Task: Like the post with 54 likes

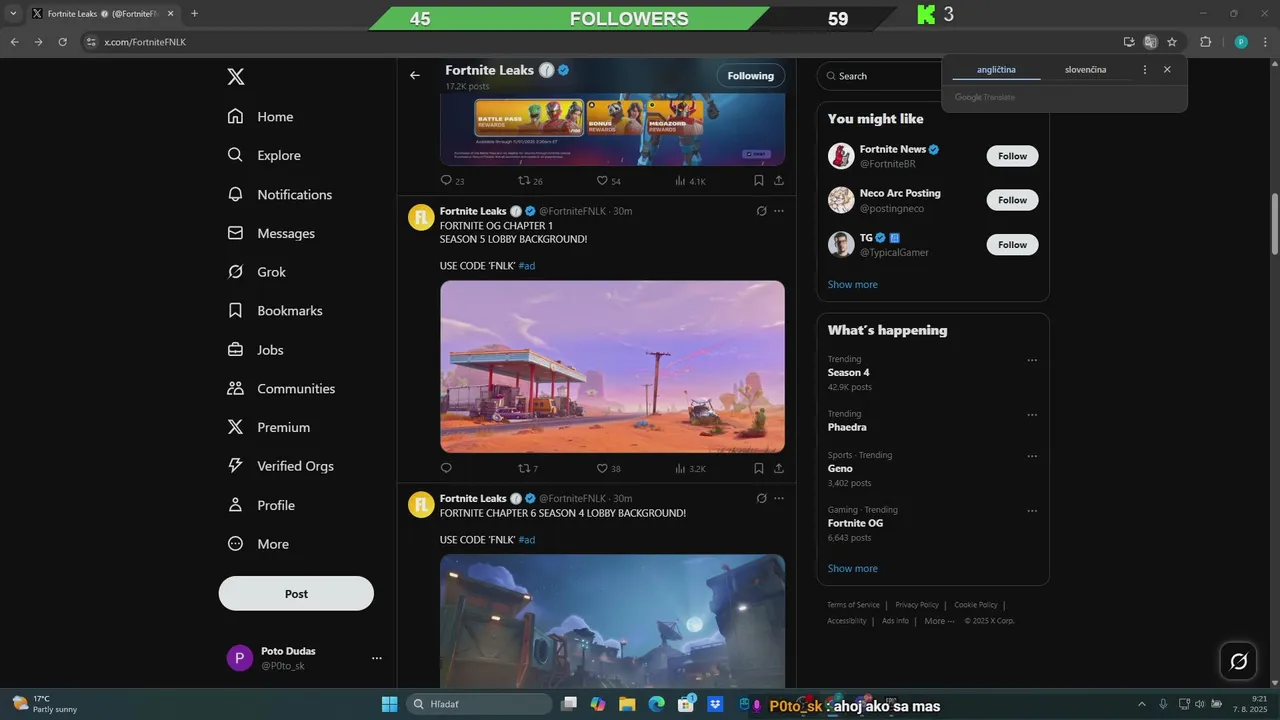Action: click(x=608, y=181)
